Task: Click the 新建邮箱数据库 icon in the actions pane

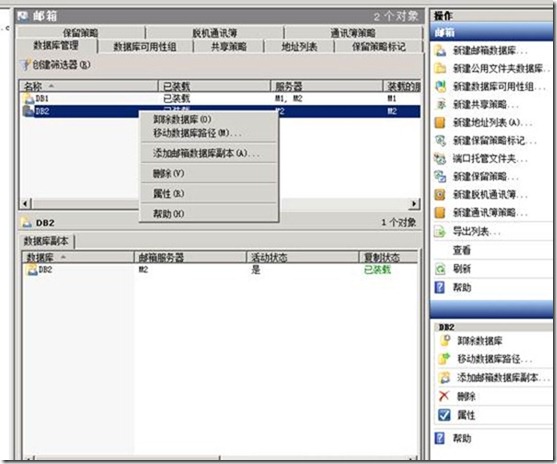Action: pyautogui.click(x=440, y=50)
